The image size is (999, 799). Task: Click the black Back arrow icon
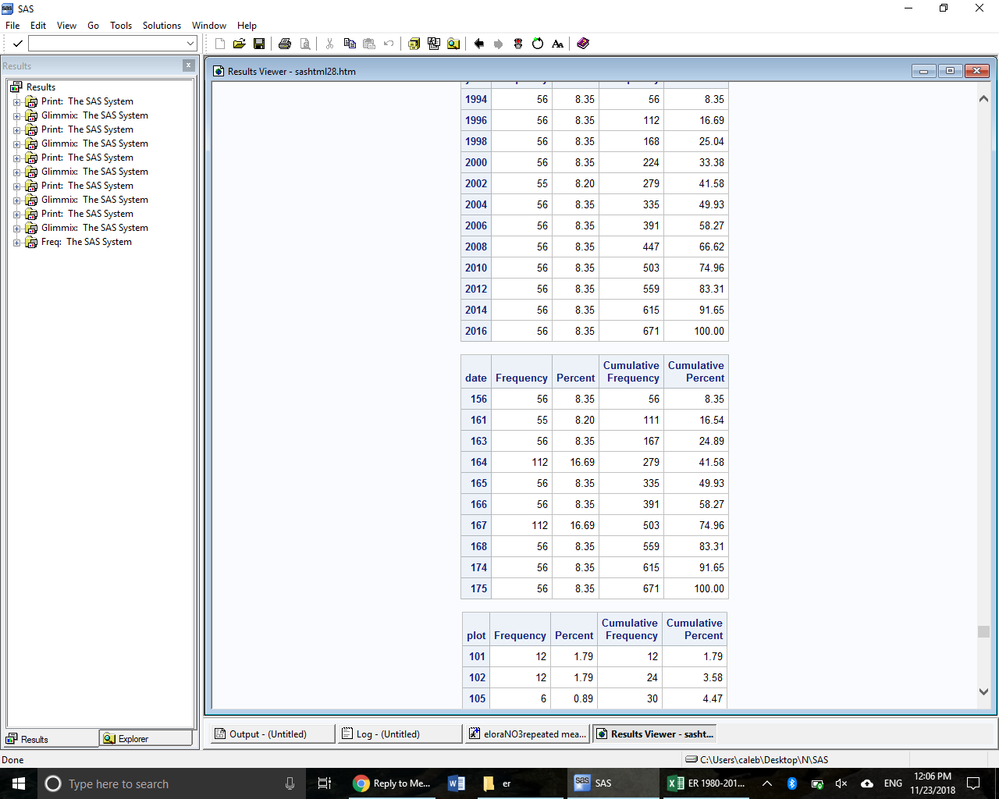coord(479,44)
